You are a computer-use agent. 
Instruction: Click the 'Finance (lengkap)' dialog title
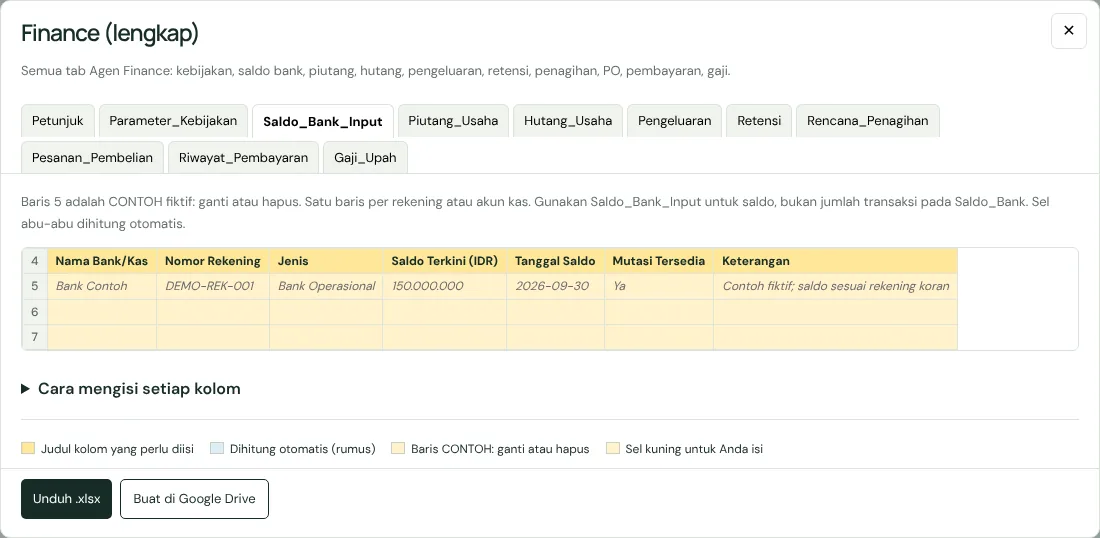(x=110, y=33)
